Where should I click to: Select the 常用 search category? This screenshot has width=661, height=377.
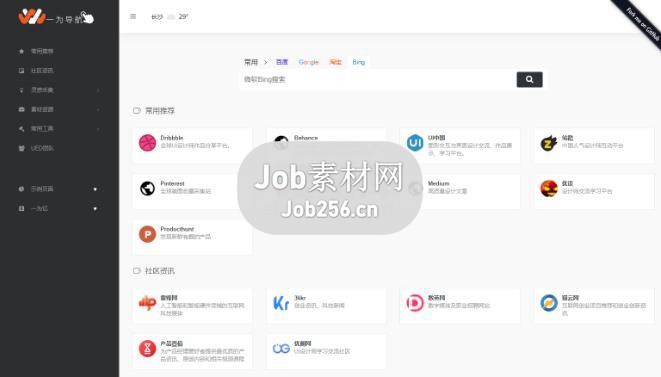[251, 62]
